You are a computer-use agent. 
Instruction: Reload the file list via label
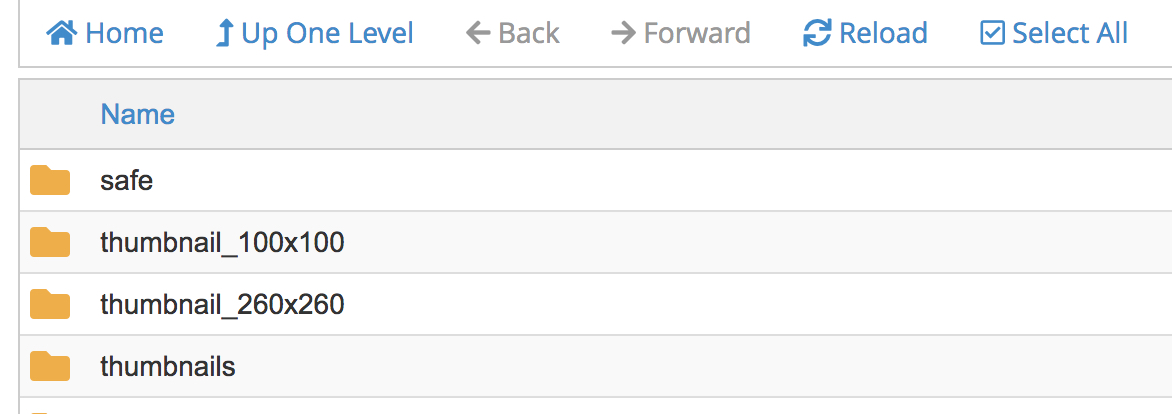883,34
